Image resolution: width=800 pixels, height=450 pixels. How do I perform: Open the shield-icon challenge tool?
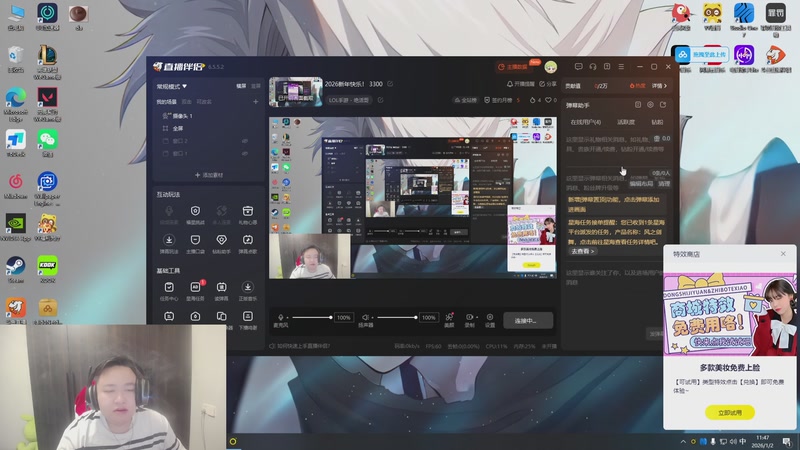195,215
